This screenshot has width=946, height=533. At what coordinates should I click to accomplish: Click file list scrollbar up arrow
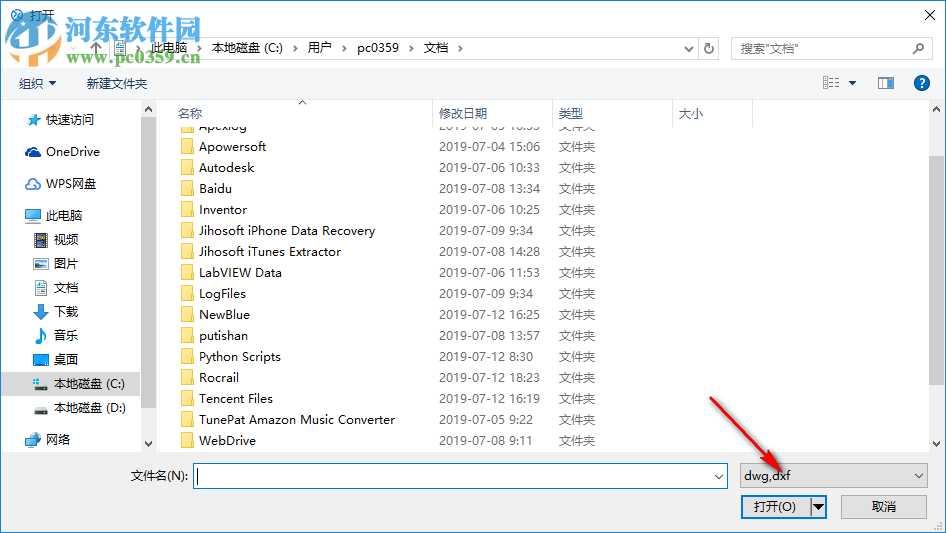pos(936,109)
